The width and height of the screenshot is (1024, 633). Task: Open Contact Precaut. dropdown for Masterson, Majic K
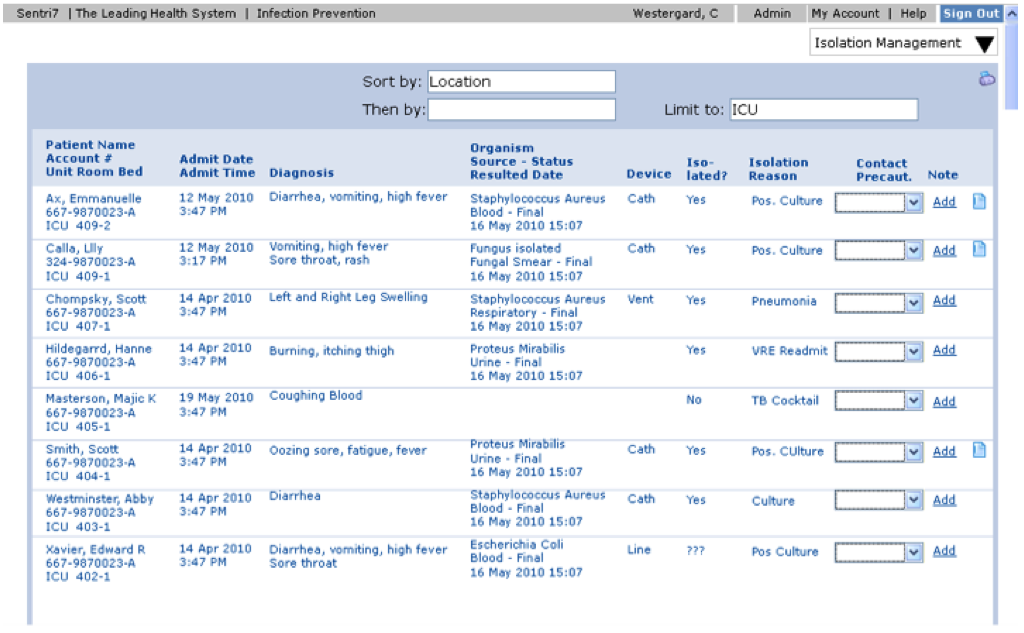(878, 400)
